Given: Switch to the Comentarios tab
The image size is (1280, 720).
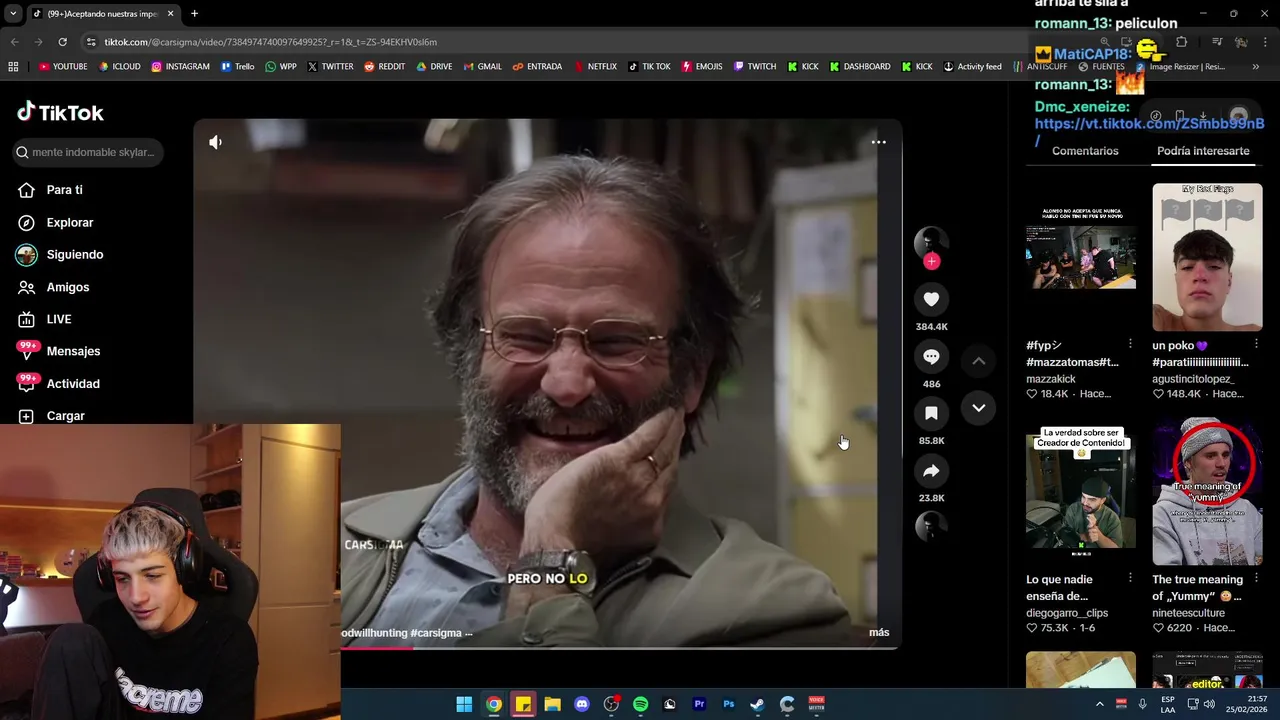Looking at the screenshot, I should click(1085, 151).
